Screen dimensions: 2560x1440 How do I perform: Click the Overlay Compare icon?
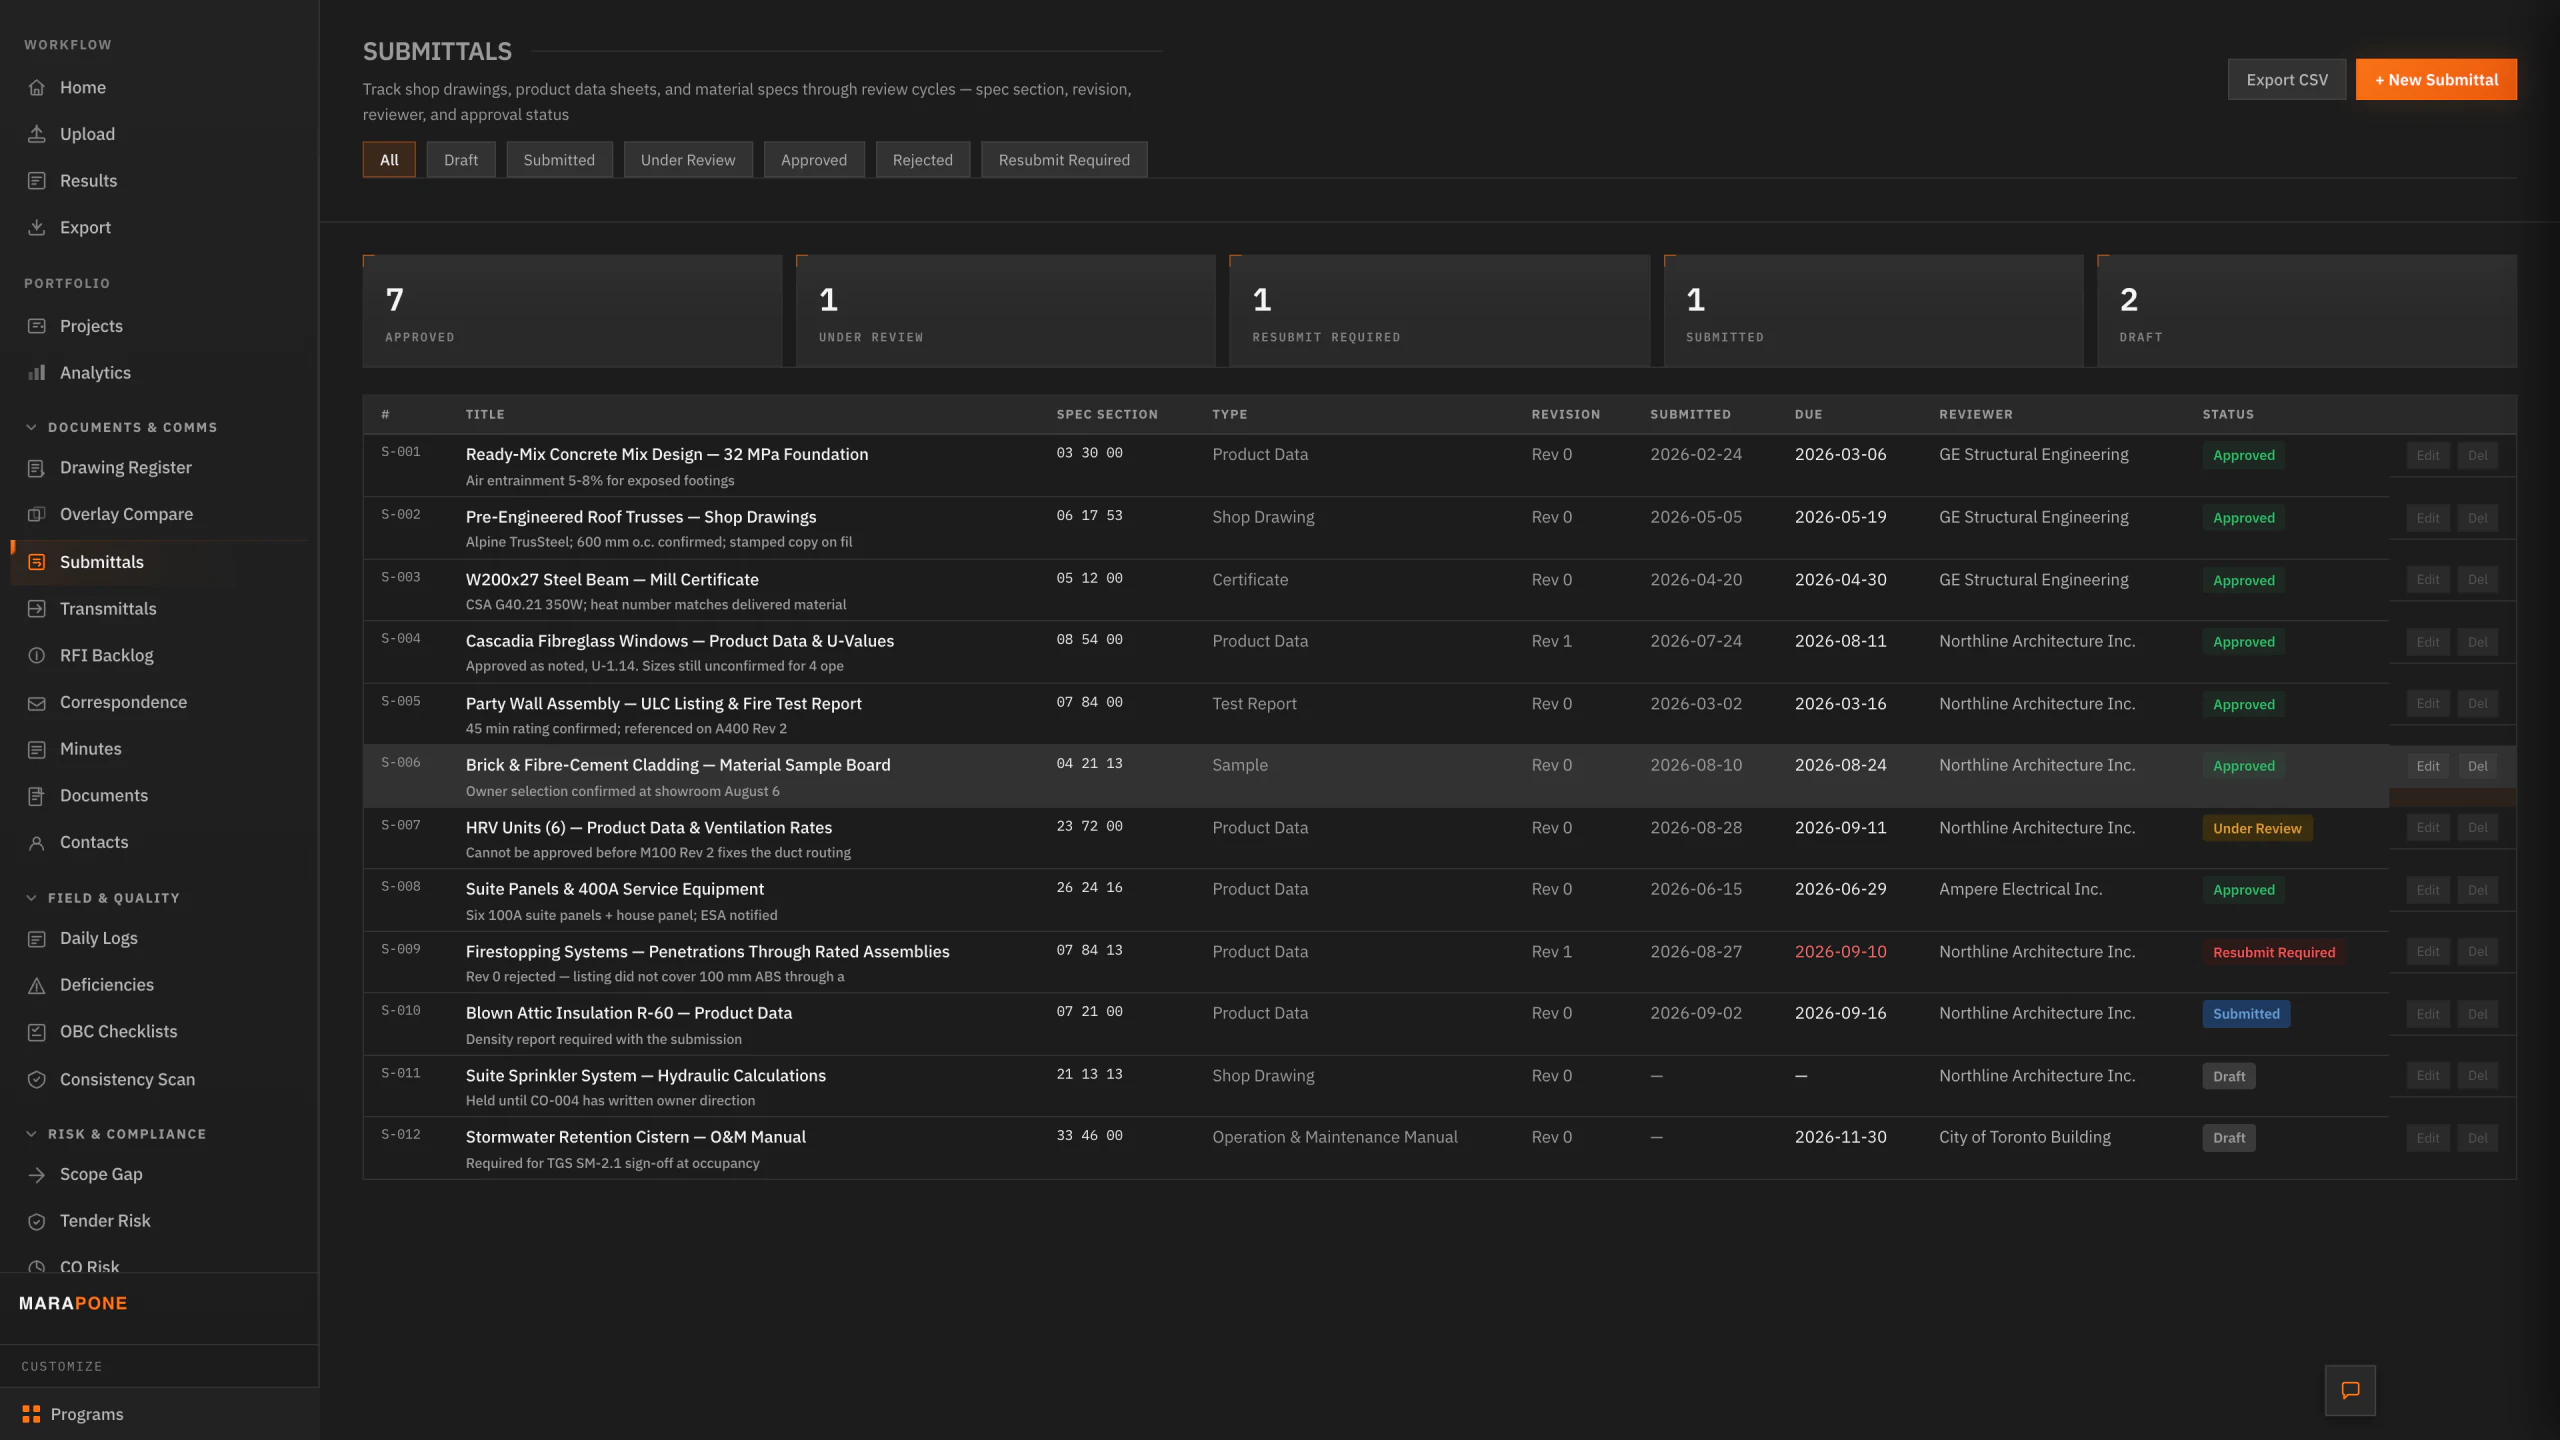pos(37,515)
